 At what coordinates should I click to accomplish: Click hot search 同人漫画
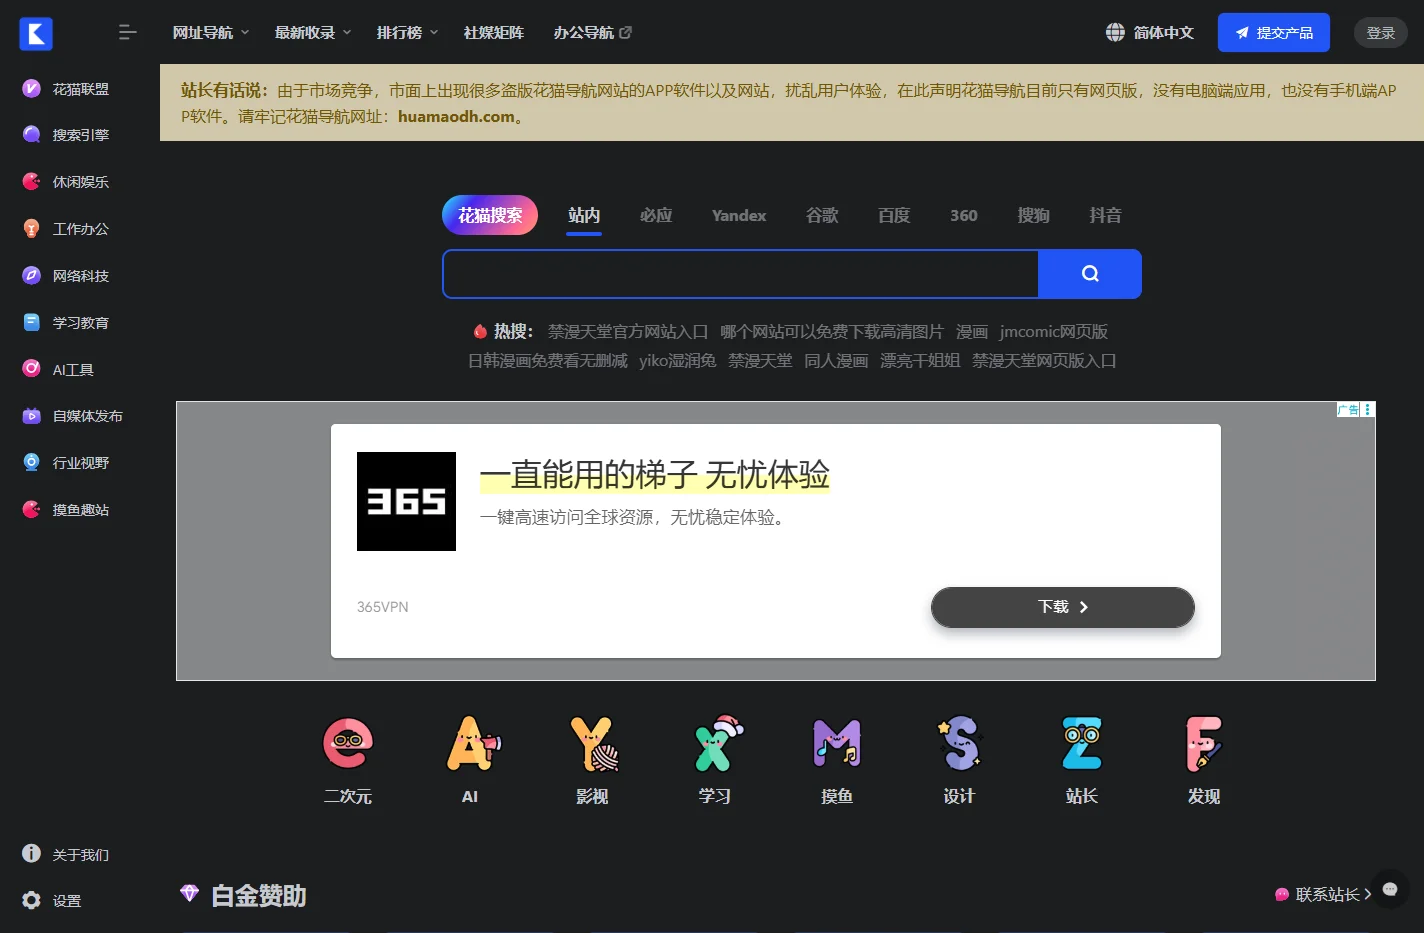pyautogui.click(x=836, y=360)
